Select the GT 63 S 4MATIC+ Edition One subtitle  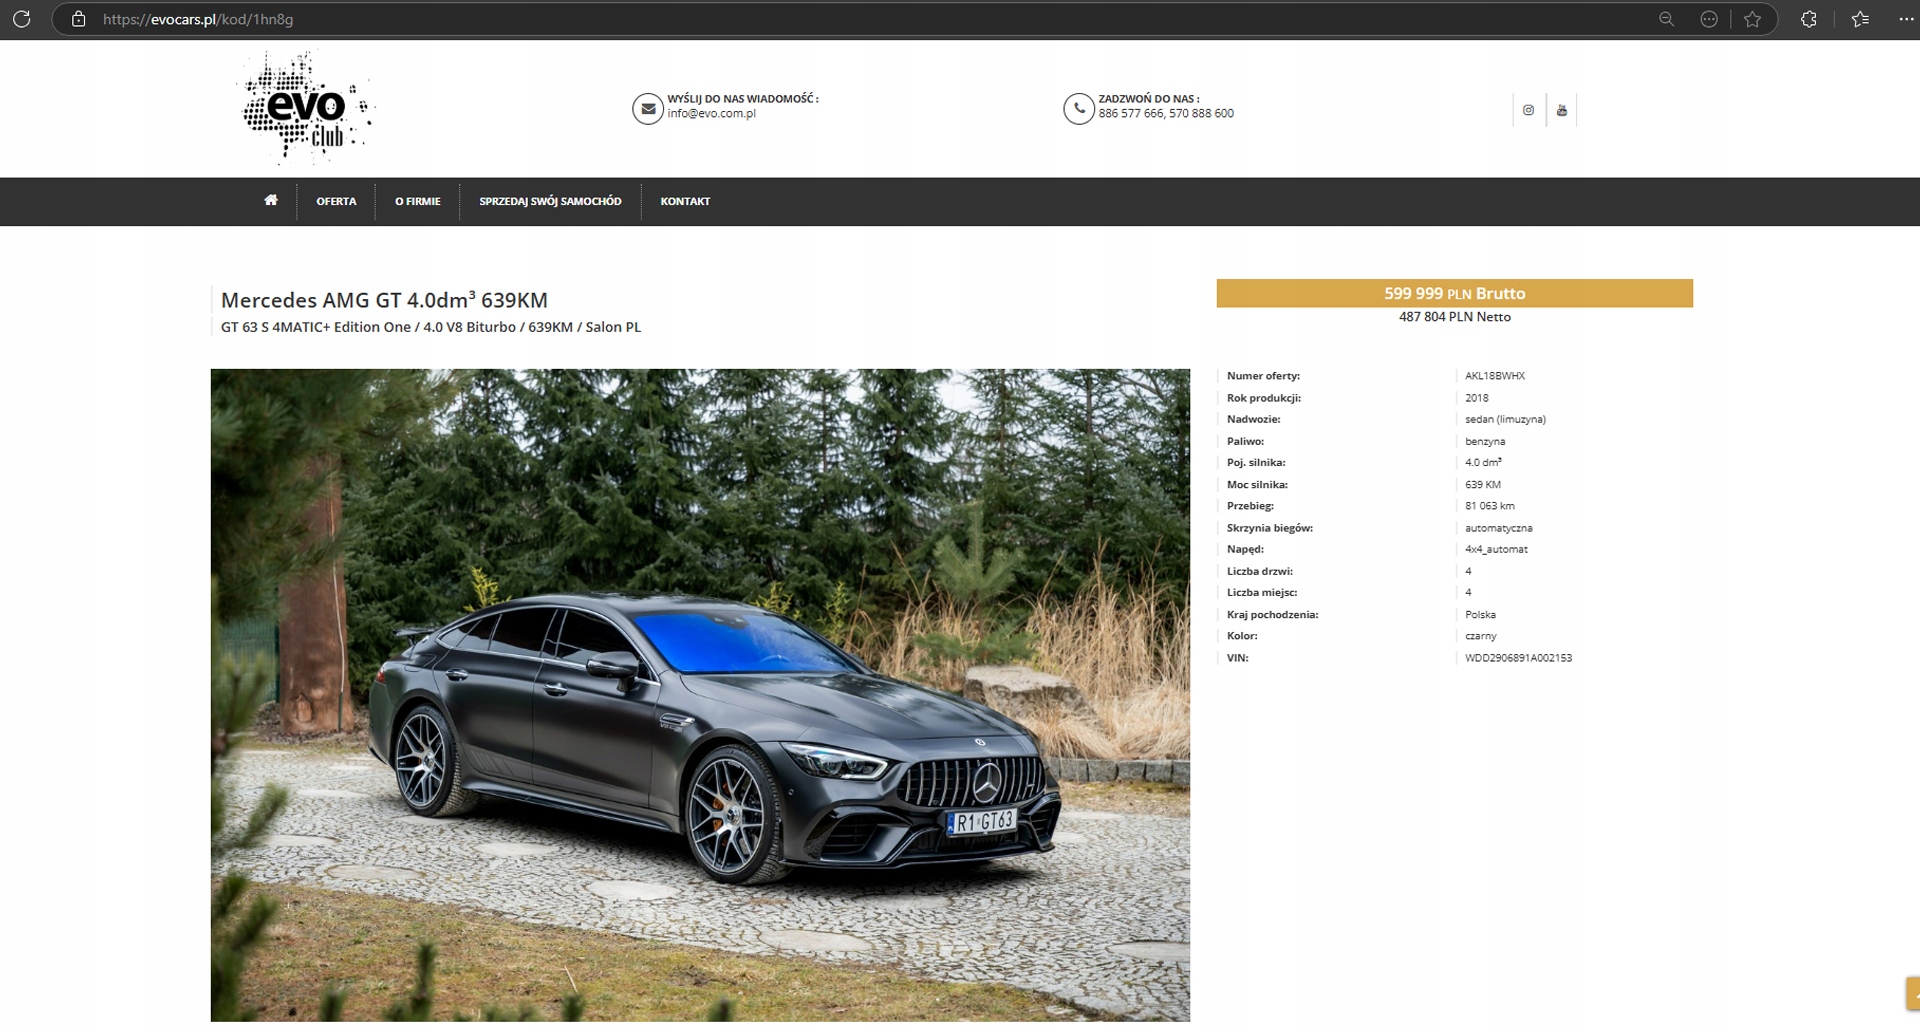click(431, 327)
